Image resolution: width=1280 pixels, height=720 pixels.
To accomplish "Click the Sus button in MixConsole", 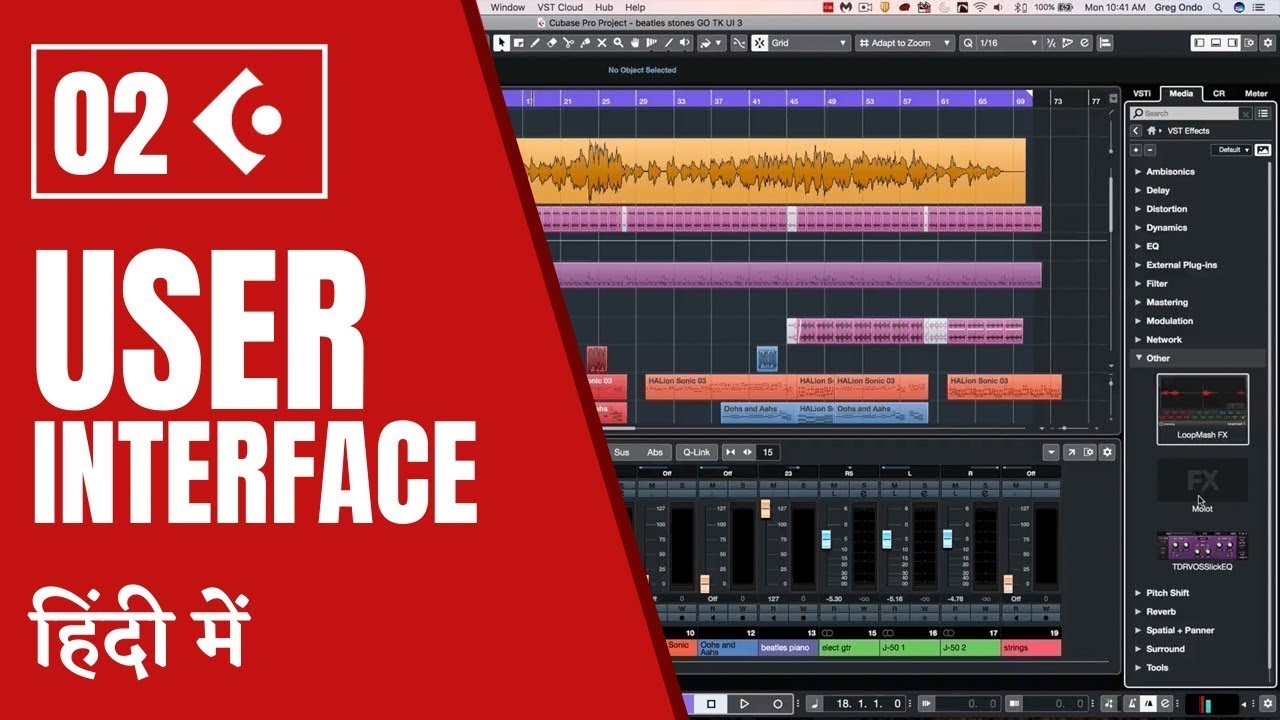I will pyautogui.click(x=622, y=452).
